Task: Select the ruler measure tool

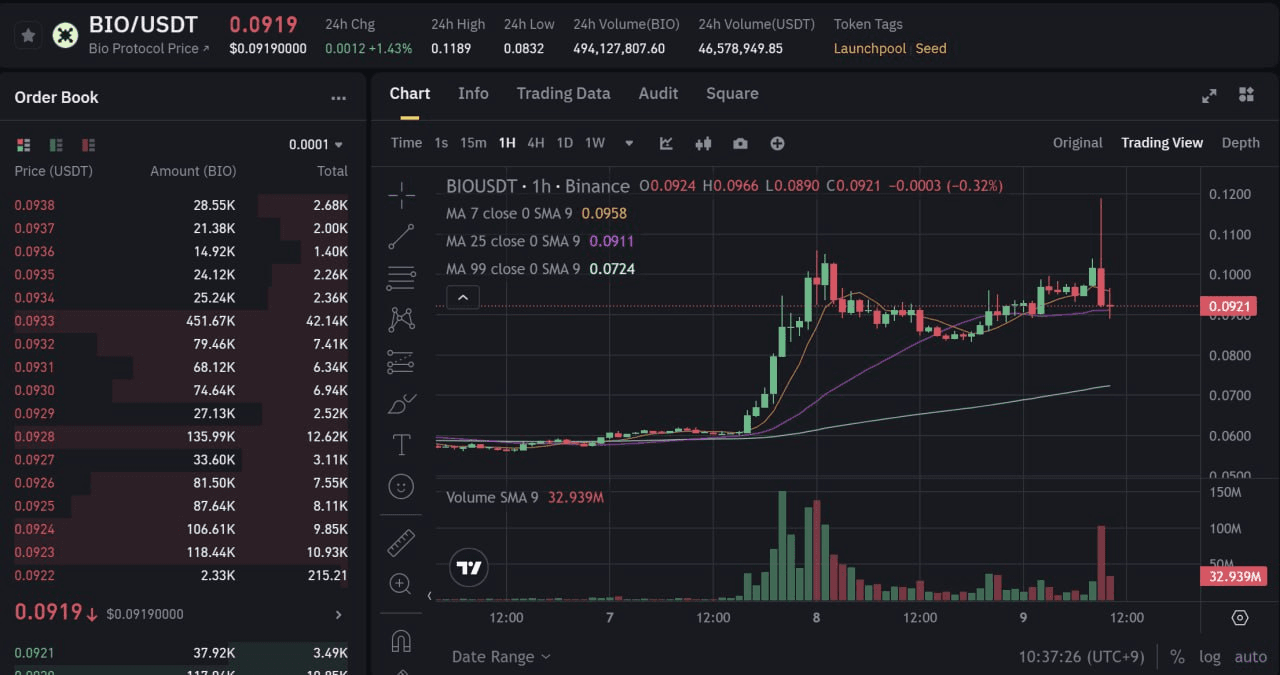Action: 401,542
